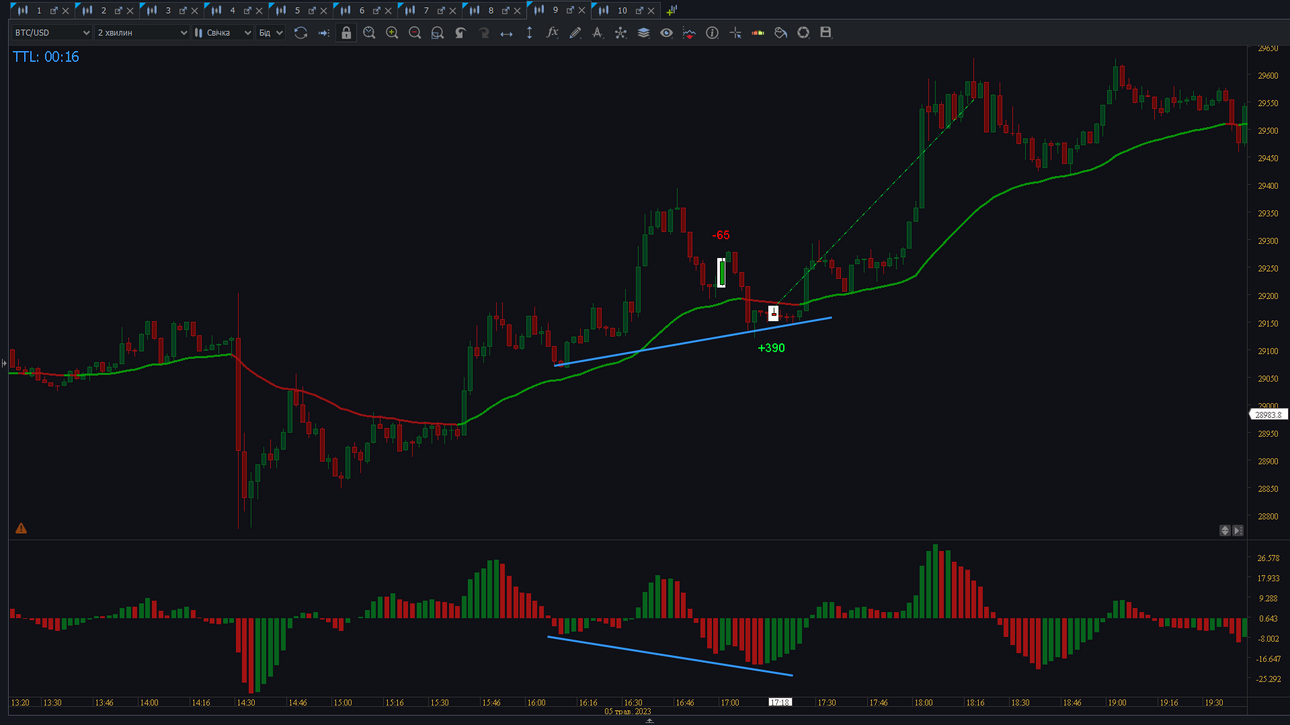
Task: Open the Свічка chart type dropdown
Action: (x=222, y=33)
